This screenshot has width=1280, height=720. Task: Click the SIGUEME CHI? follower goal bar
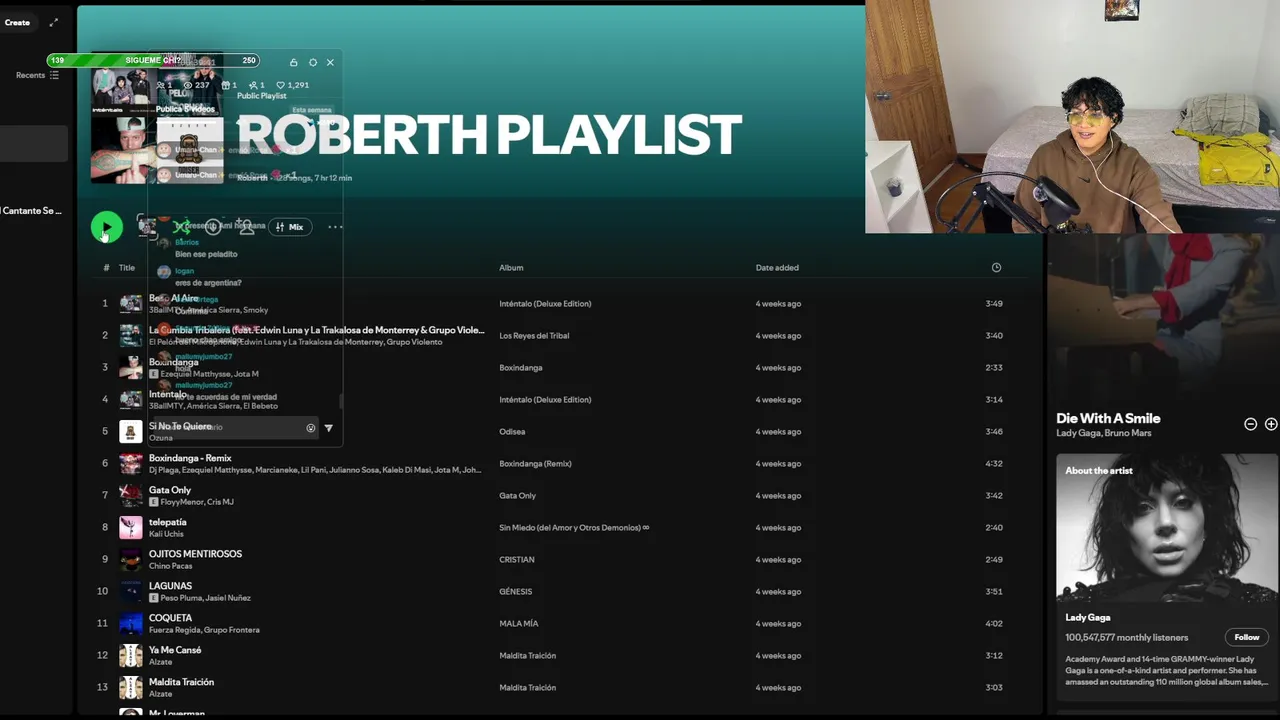pos(153,60)
